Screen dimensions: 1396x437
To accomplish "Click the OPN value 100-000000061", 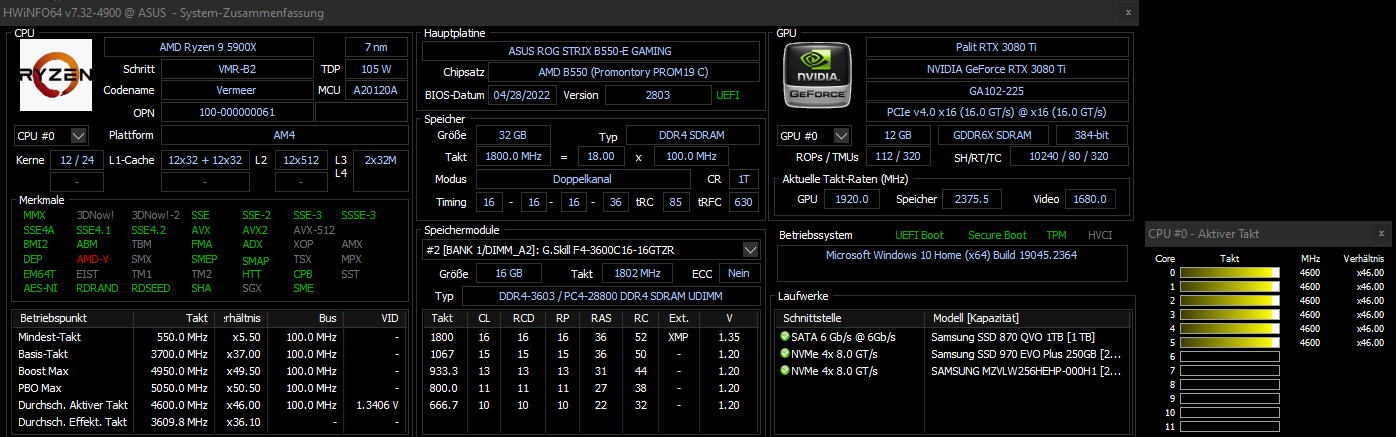I will coord(236,112).
